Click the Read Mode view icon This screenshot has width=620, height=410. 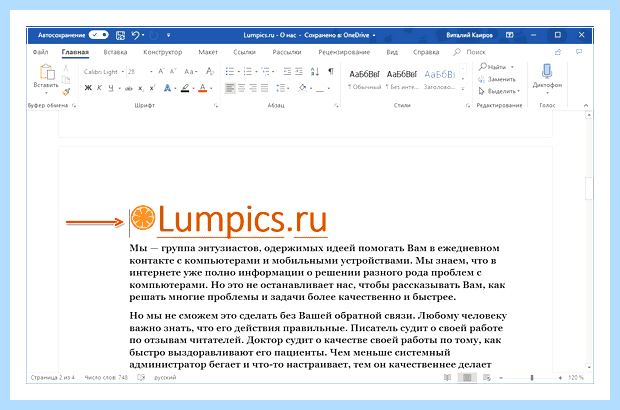[x=447, y=378]
